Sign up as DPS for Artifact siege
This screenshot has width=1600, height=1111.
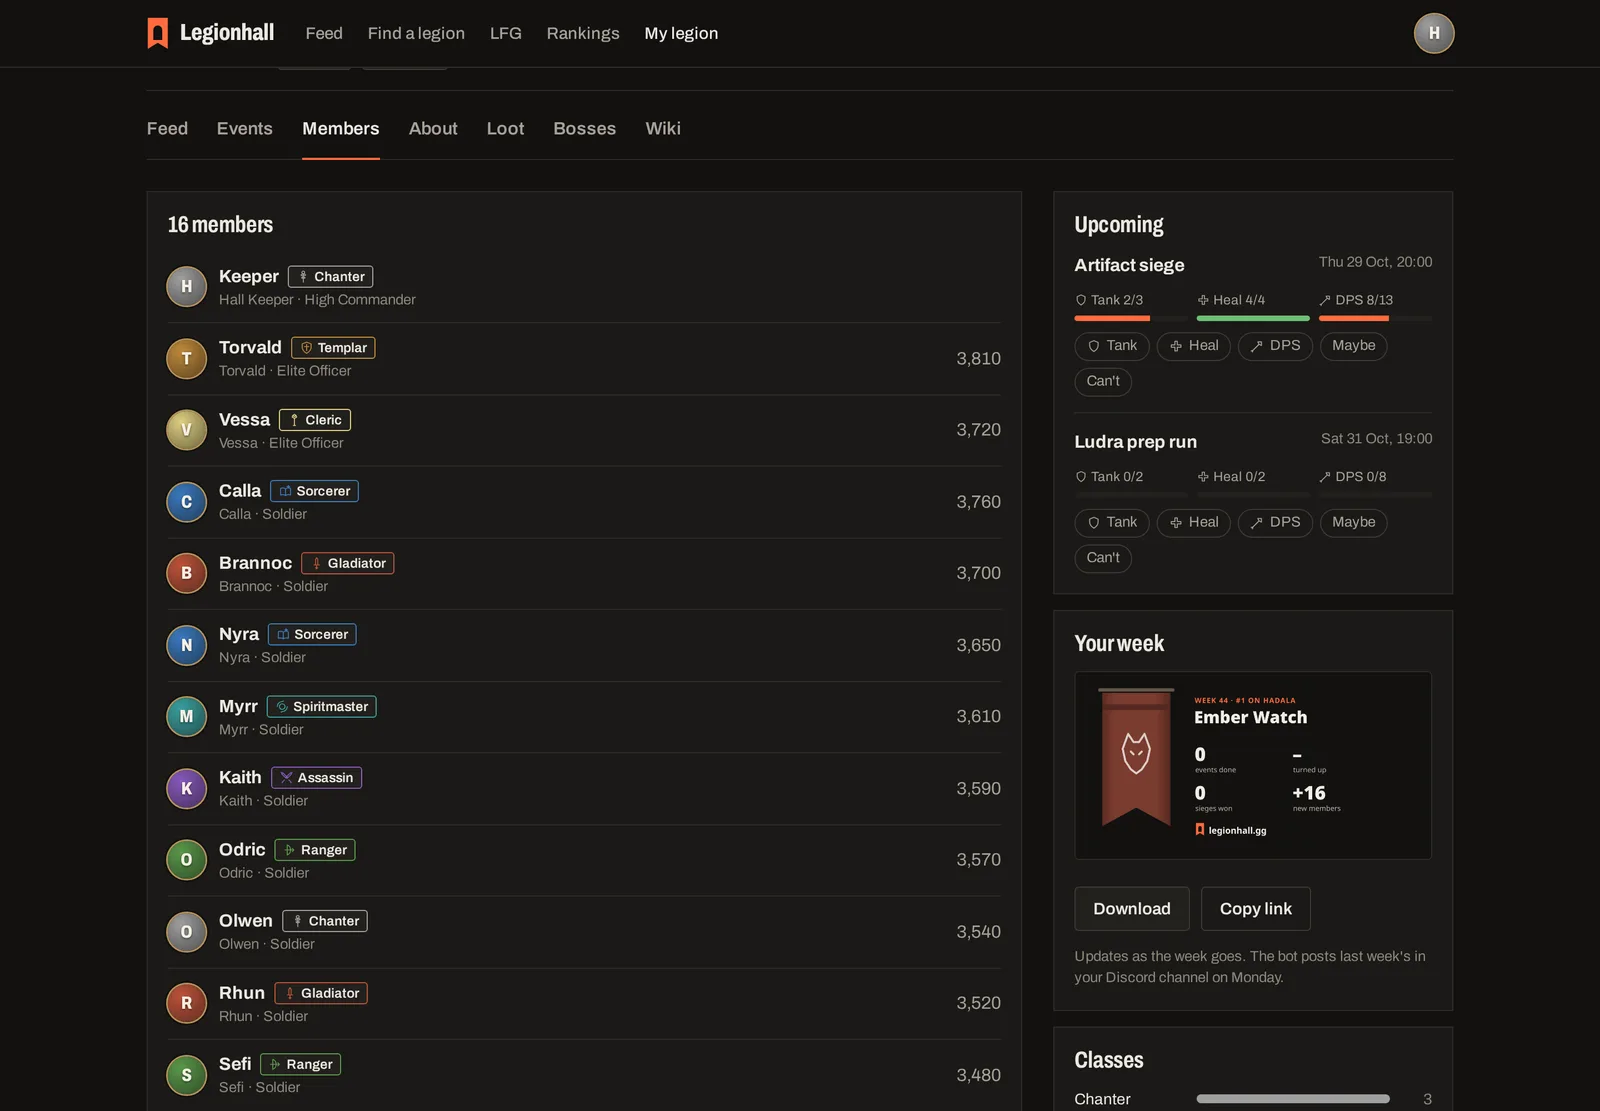tap(1275, 346)
